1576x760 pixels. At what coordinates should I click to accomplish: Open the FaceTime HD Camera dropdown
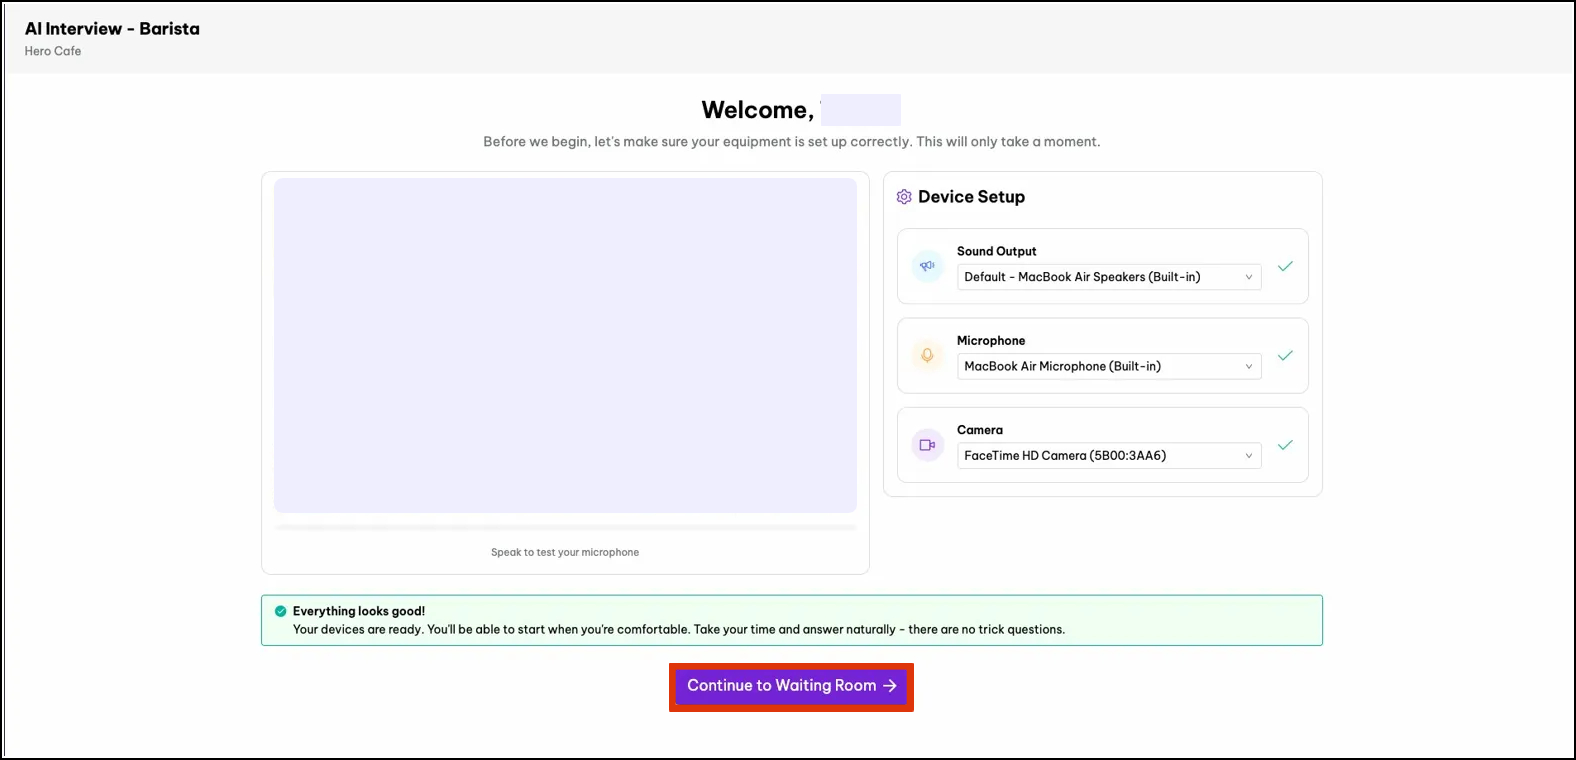point(1108,456)
